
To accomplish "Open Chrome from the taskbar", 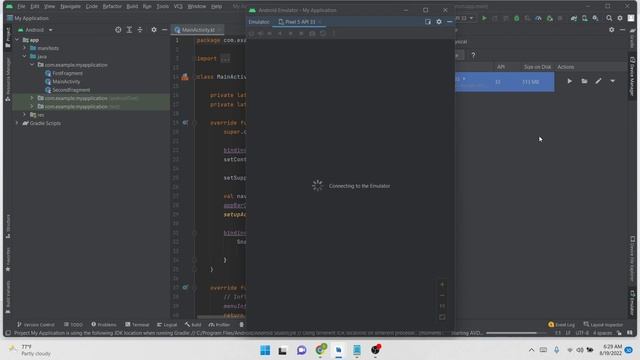I will pyautogui.click(x=321, y=350).
